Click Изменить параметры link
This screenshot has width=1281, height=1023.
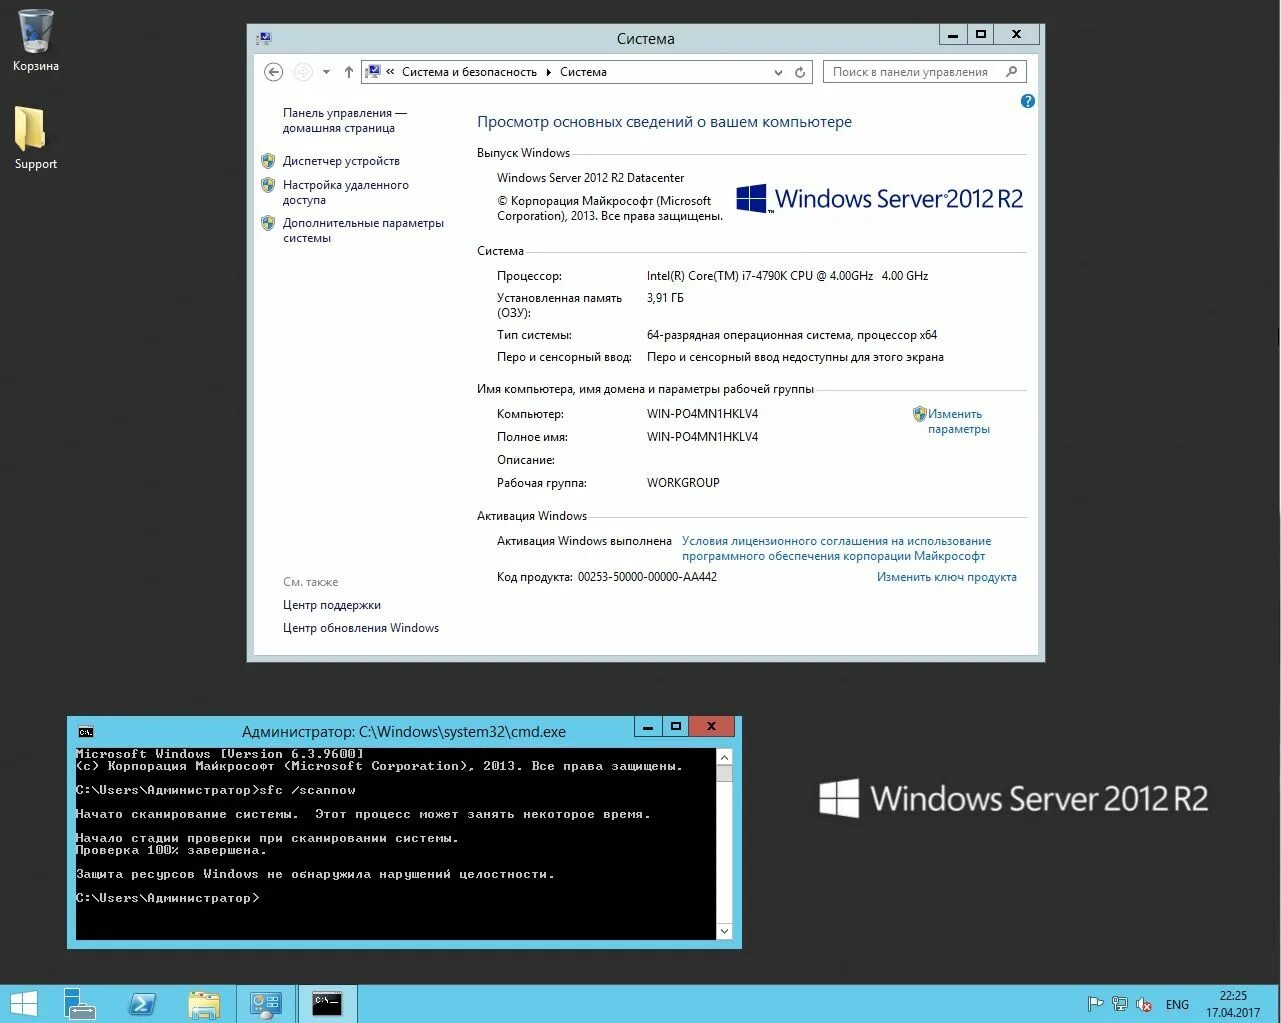point(958,421)
